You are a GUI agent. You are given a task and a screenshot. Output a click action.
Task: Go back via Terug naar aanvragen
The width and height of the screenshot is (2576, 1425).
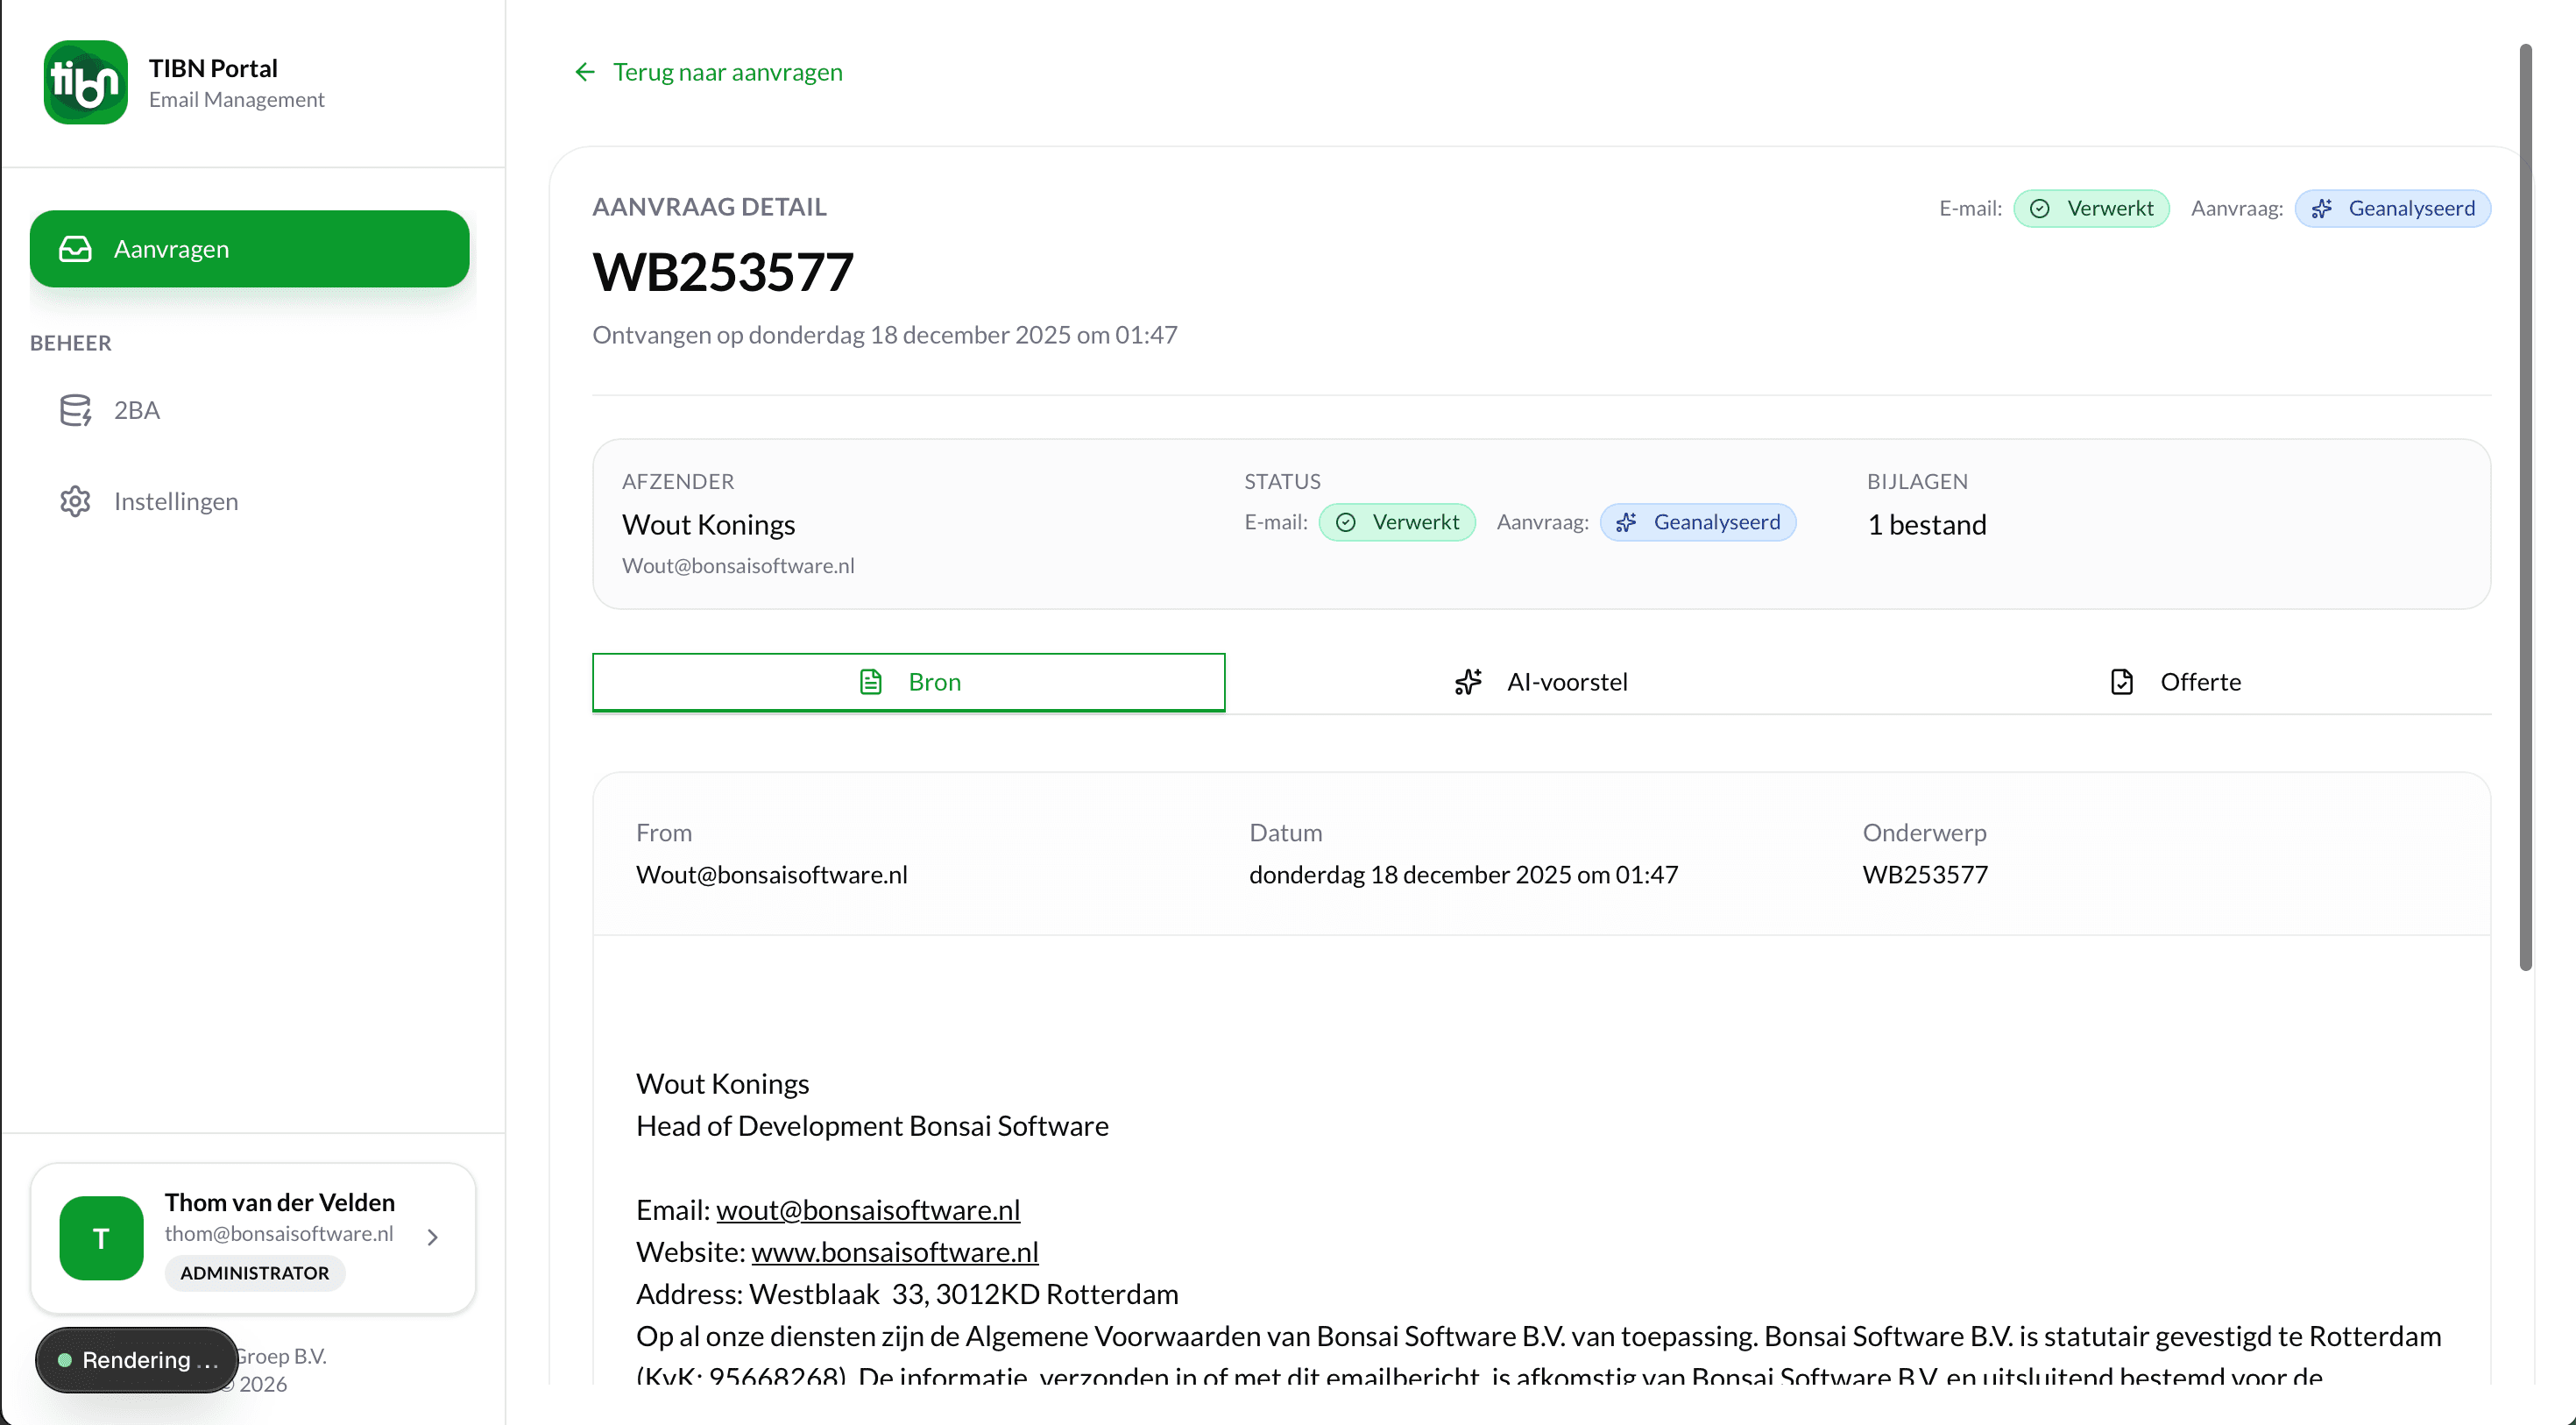(727, 72)
